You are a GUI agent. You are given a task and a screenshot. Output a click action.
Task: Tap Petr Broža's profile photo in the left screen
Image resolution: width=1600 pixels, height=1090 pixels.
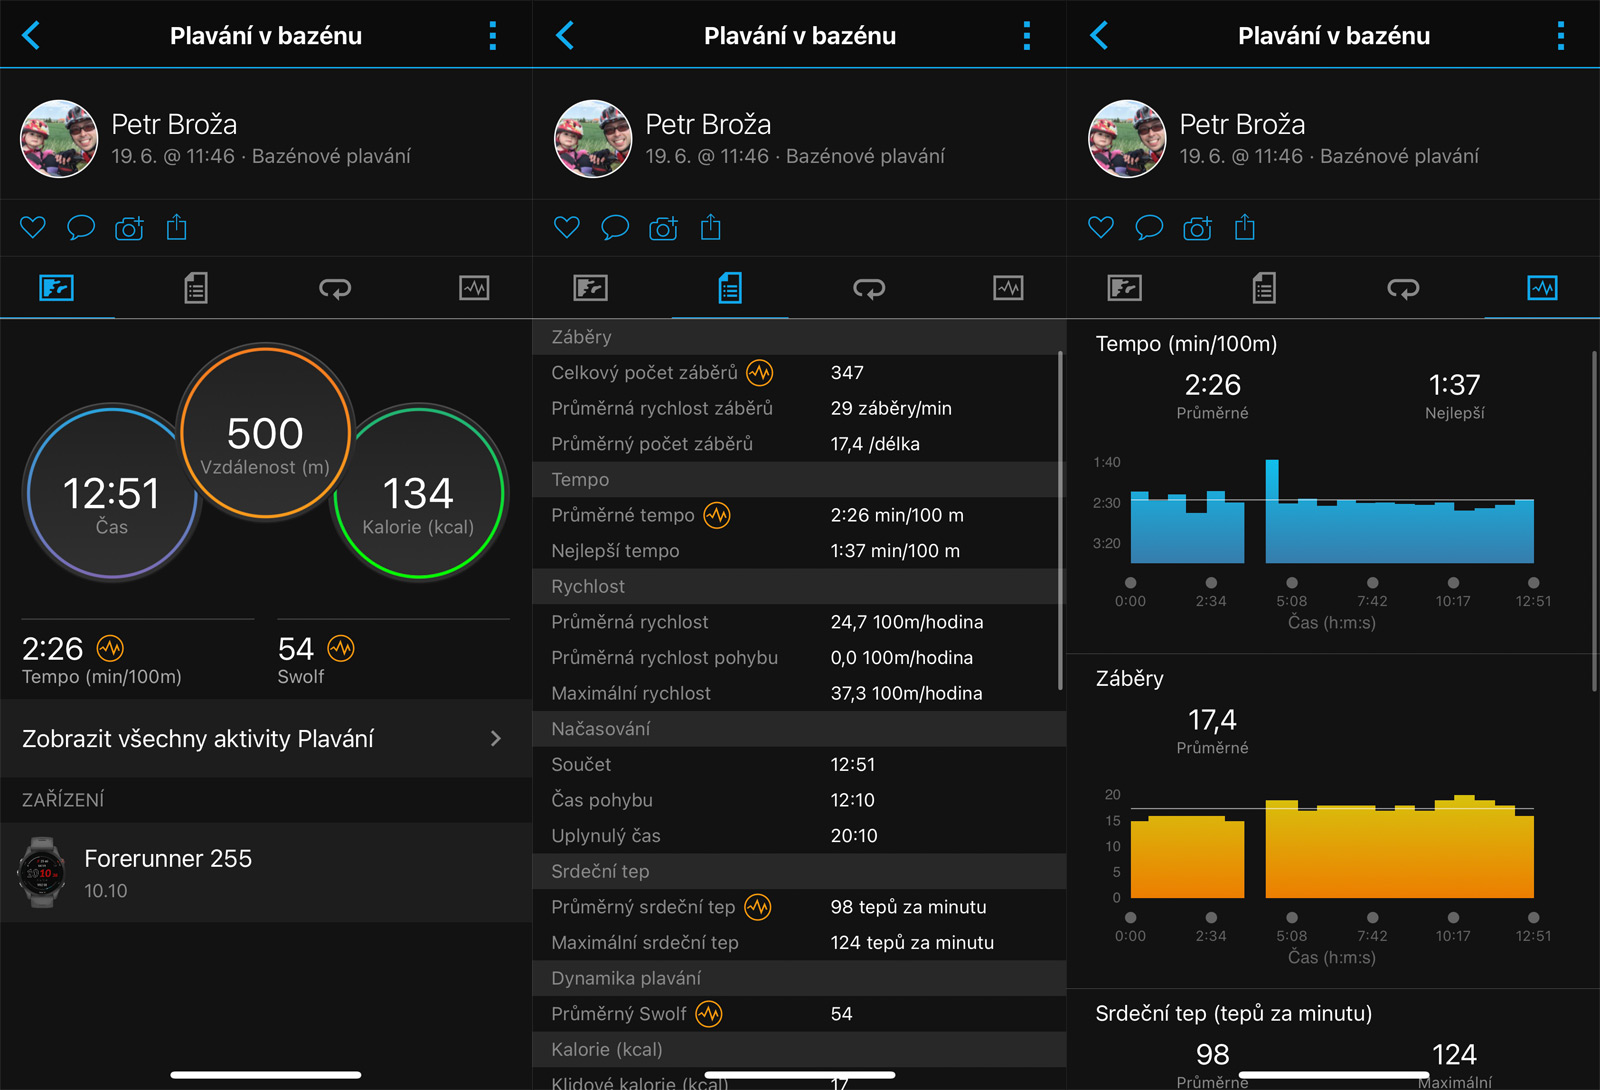pos(59,139)
